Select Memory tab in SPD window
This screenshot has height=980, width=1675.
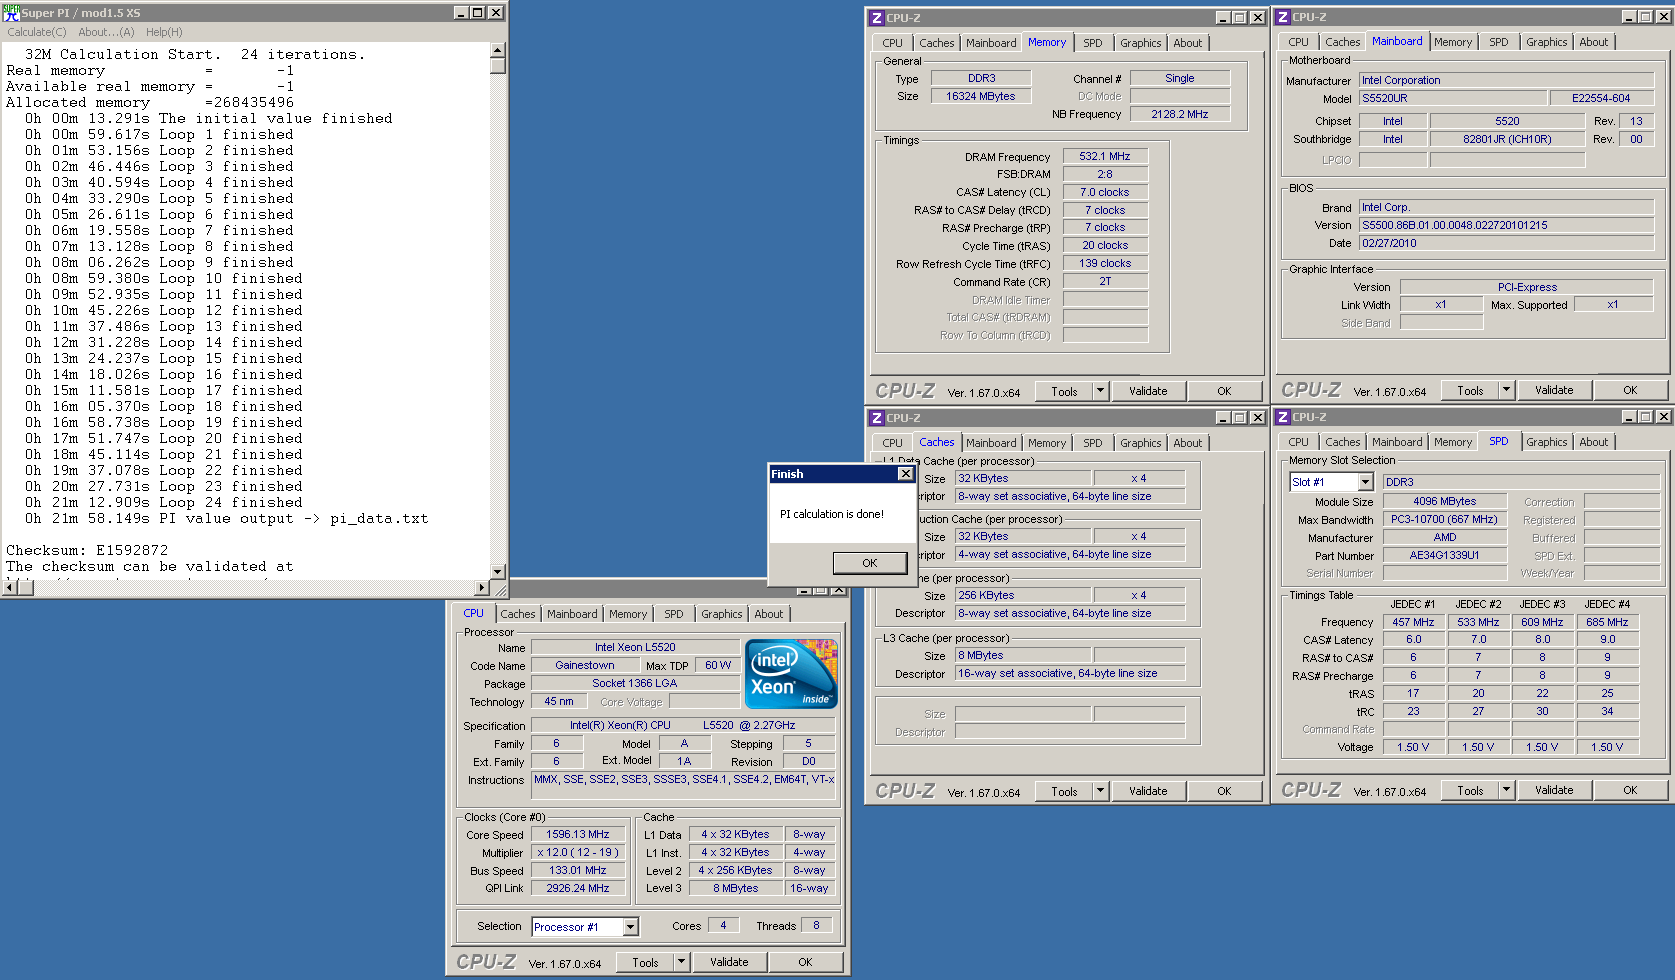click(1453, 442)
